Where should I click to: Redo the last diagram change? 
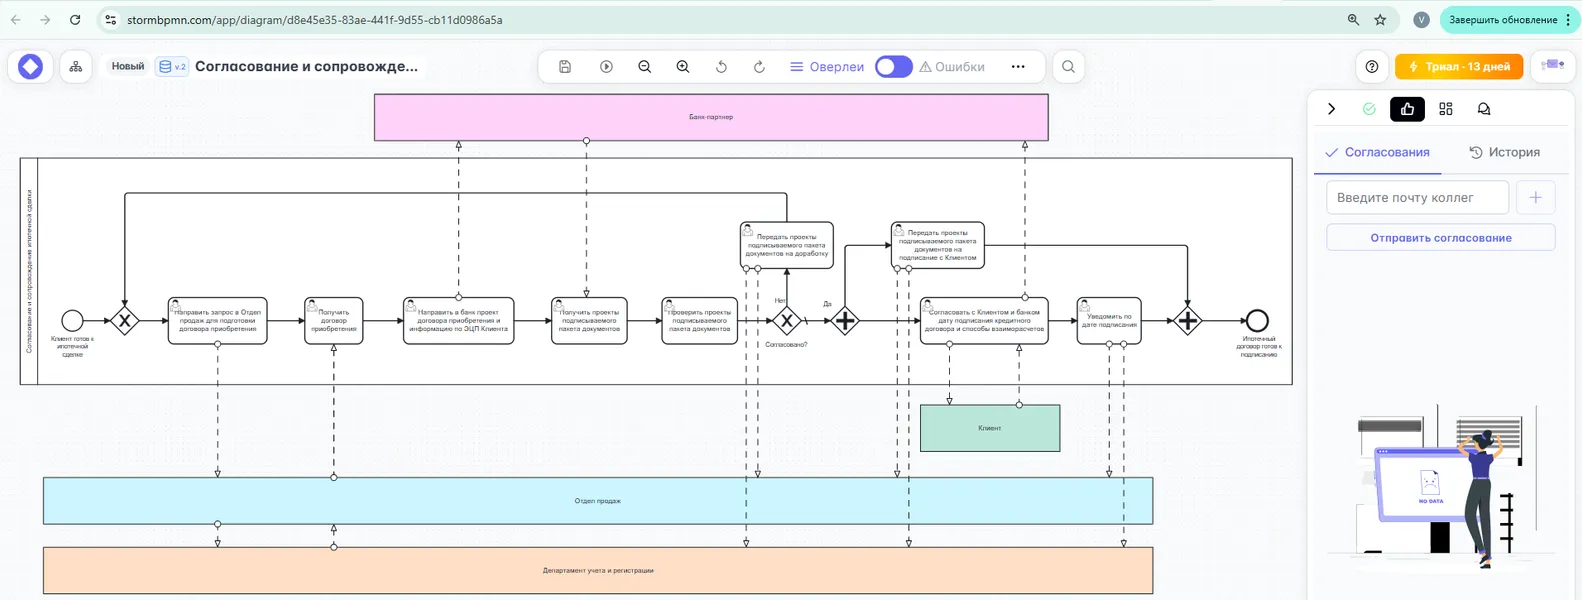coord(759,67)
